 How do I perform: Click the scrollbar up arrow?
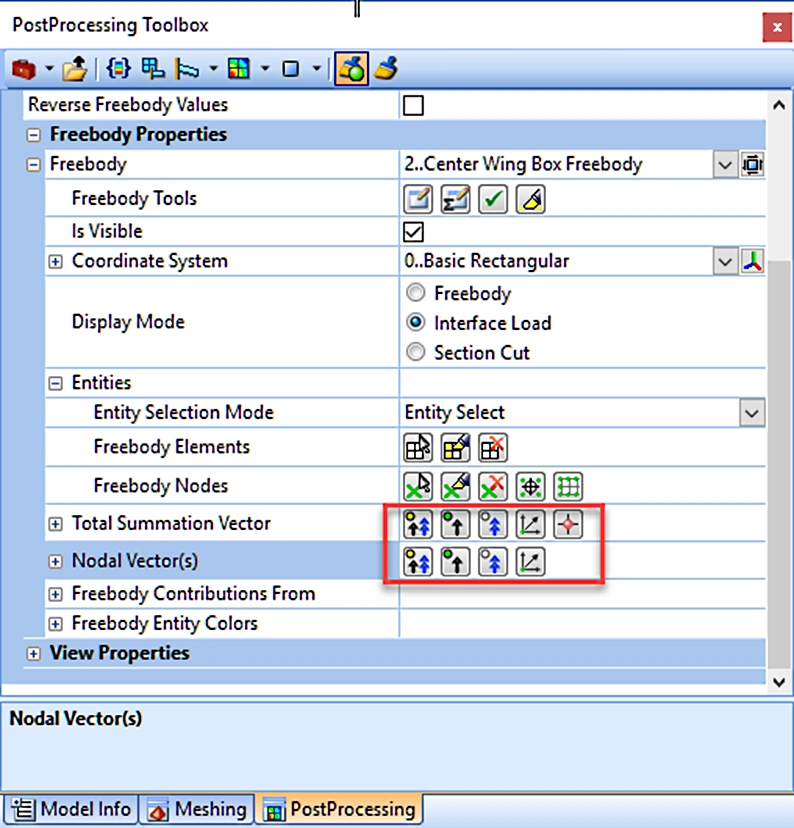pos(779,105)
